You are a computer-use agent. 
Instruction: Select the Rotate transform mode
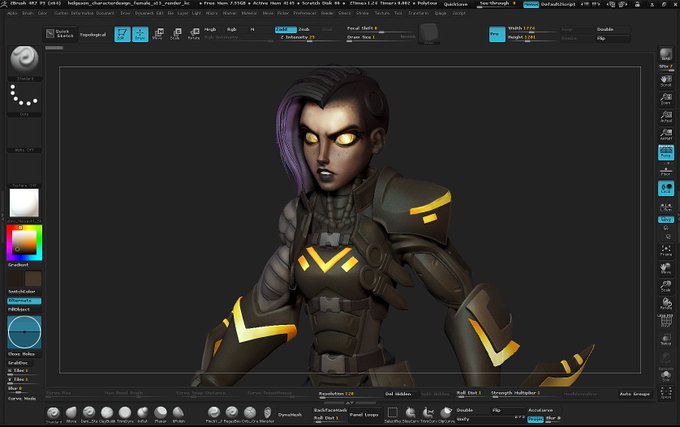(x=194, y=34)
